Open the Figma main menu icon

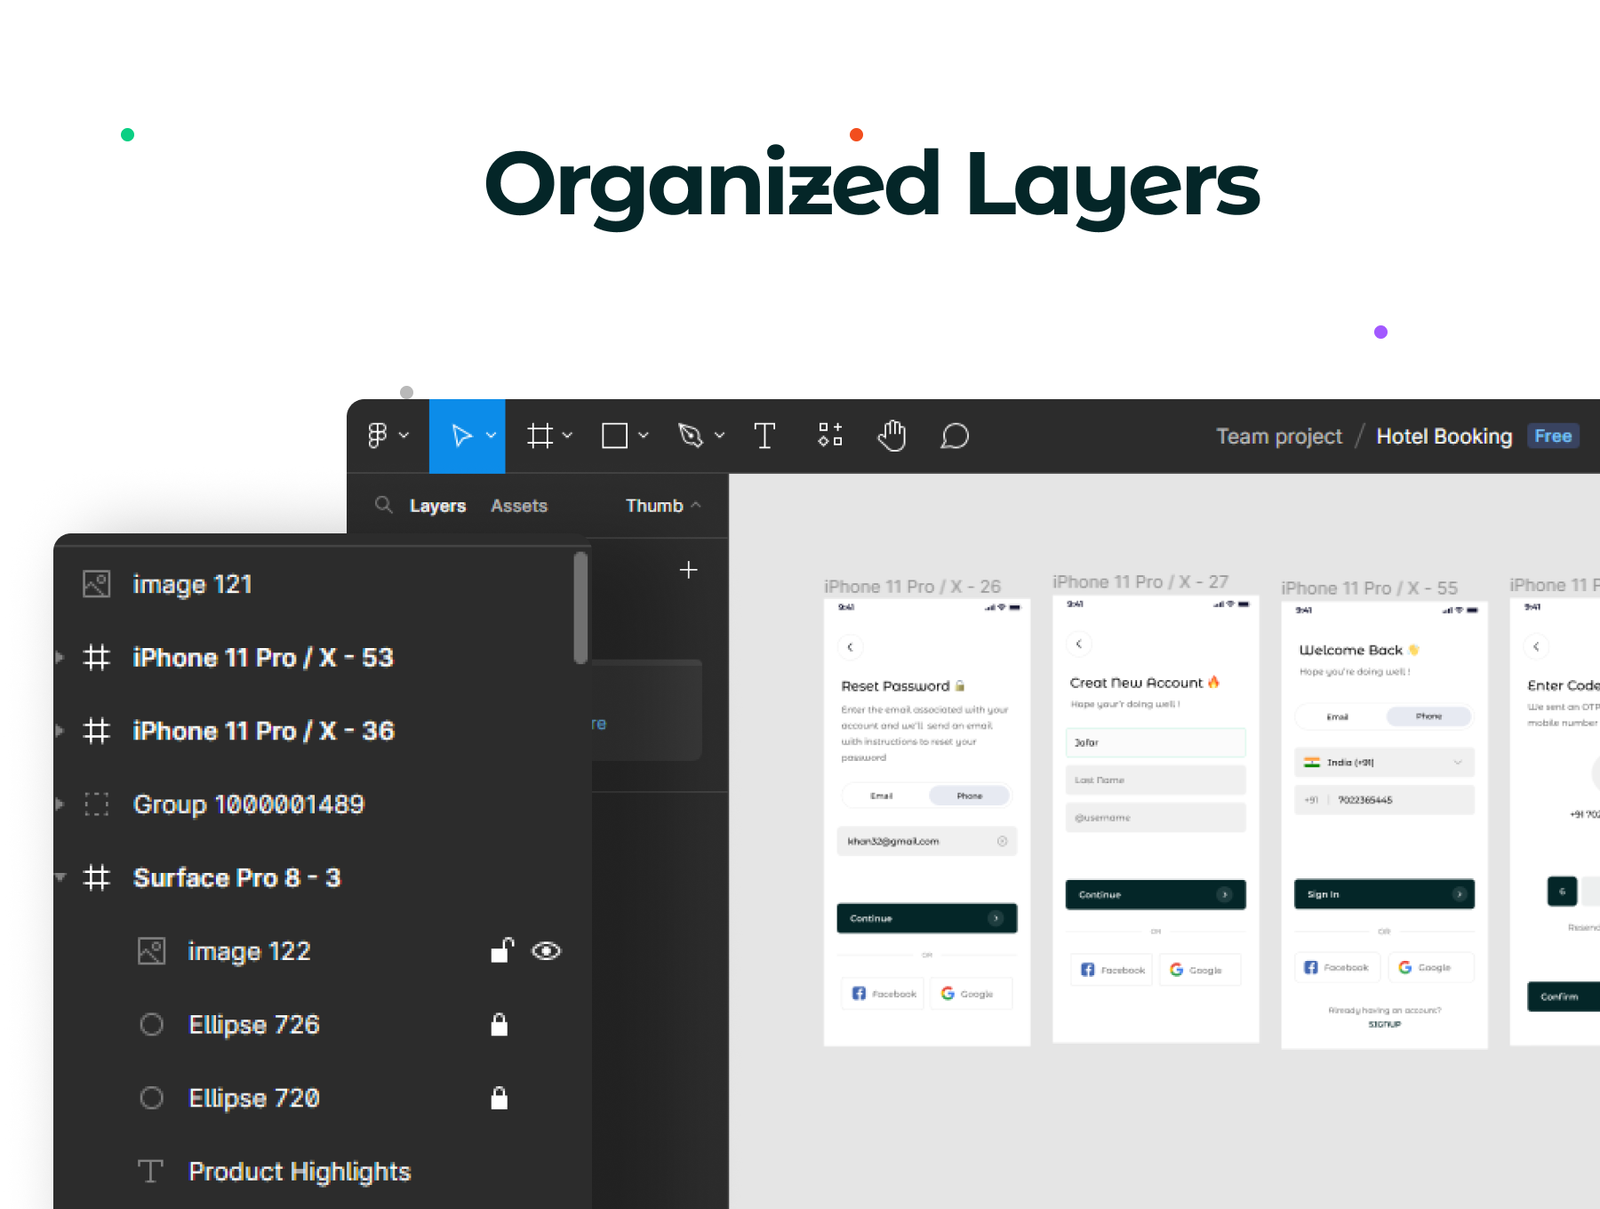(x=378, y=436)
